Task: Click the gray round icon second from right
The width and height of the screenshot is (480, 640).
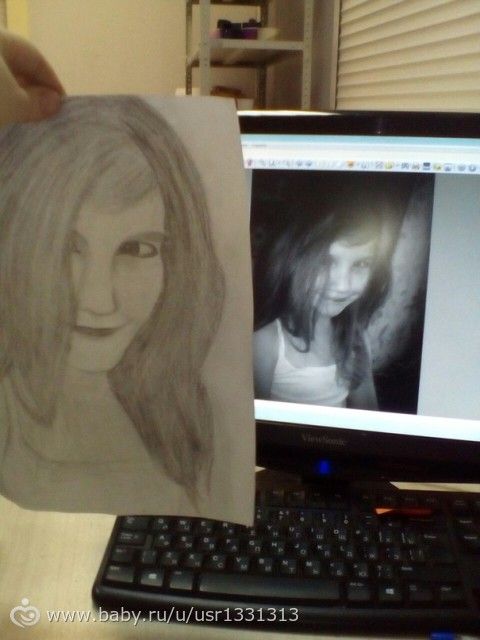Action: (461, 167)
